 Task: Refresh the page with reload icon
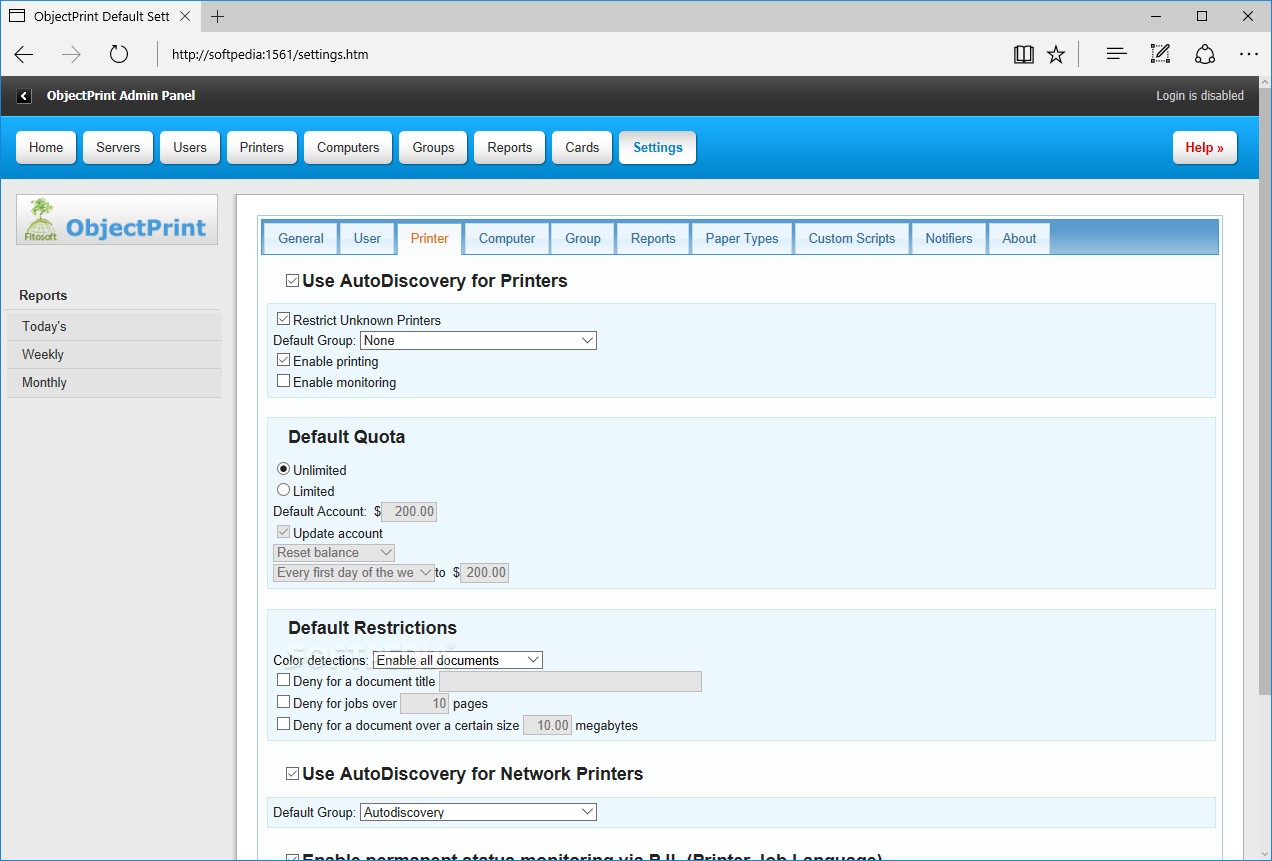pos(119,54)
